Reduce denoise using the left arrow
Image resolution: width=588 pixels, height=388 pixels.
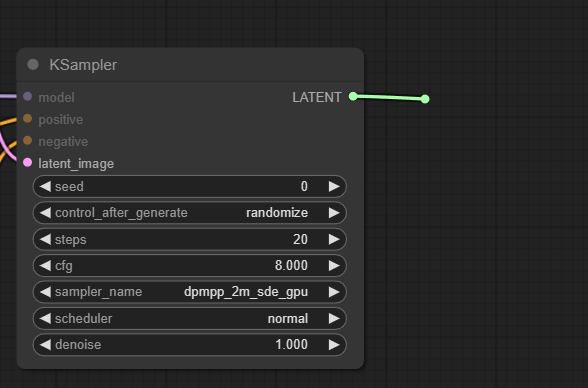point(45,345)
